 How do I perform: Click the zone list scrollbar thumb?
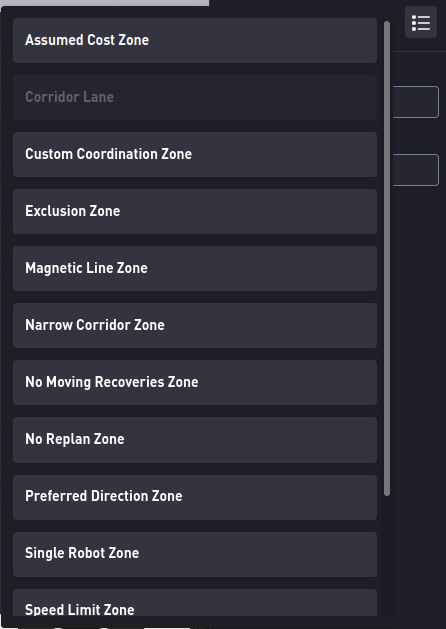pyautogui.click(x=387, y=259)
